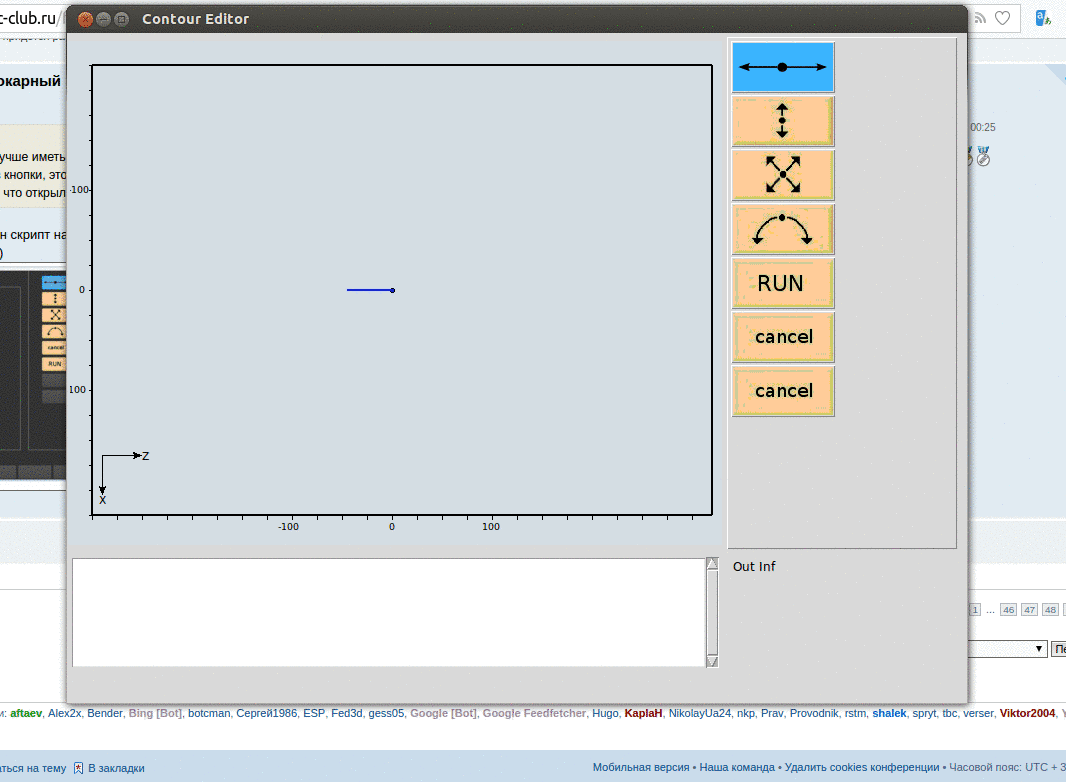Click the blue point at line end
1066x782 pixels.
[392, 290]
